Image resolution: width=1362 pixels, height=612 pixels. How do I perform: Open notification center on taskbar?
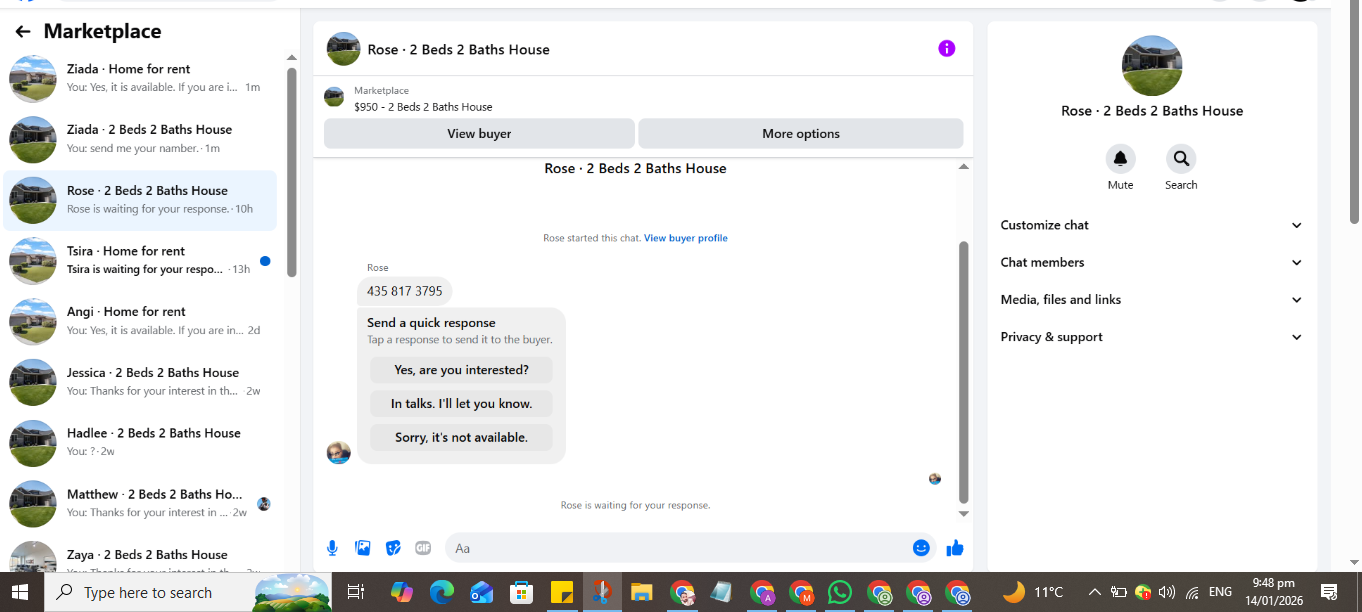(1329, 592)
